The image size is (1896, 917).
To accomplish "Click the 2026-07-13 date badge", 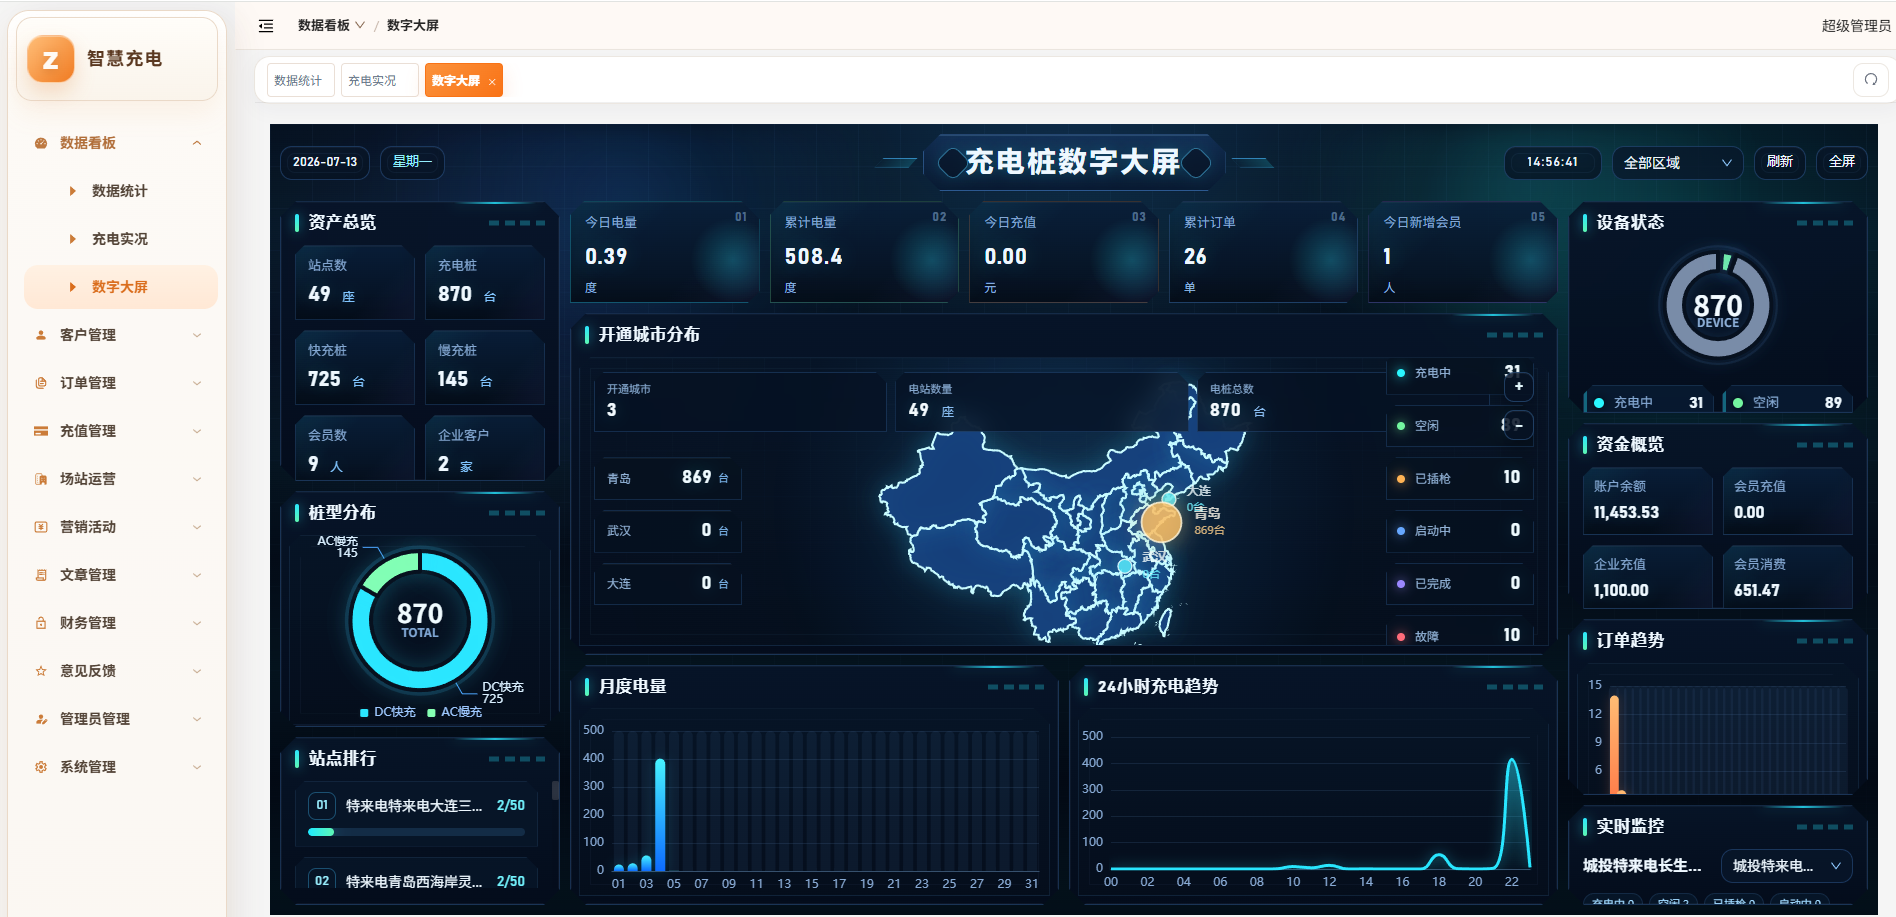I will [x=325, y=162].
